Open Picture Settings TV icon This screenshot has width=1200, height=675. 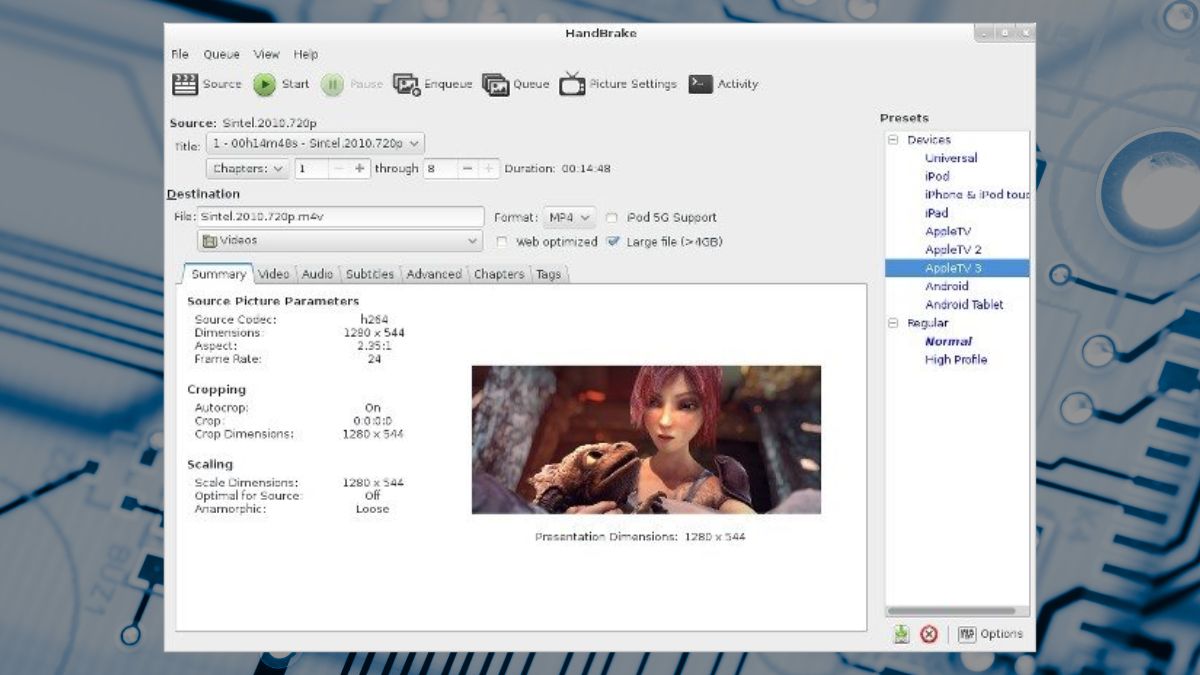pyautogui.click(x=572, y=85)
